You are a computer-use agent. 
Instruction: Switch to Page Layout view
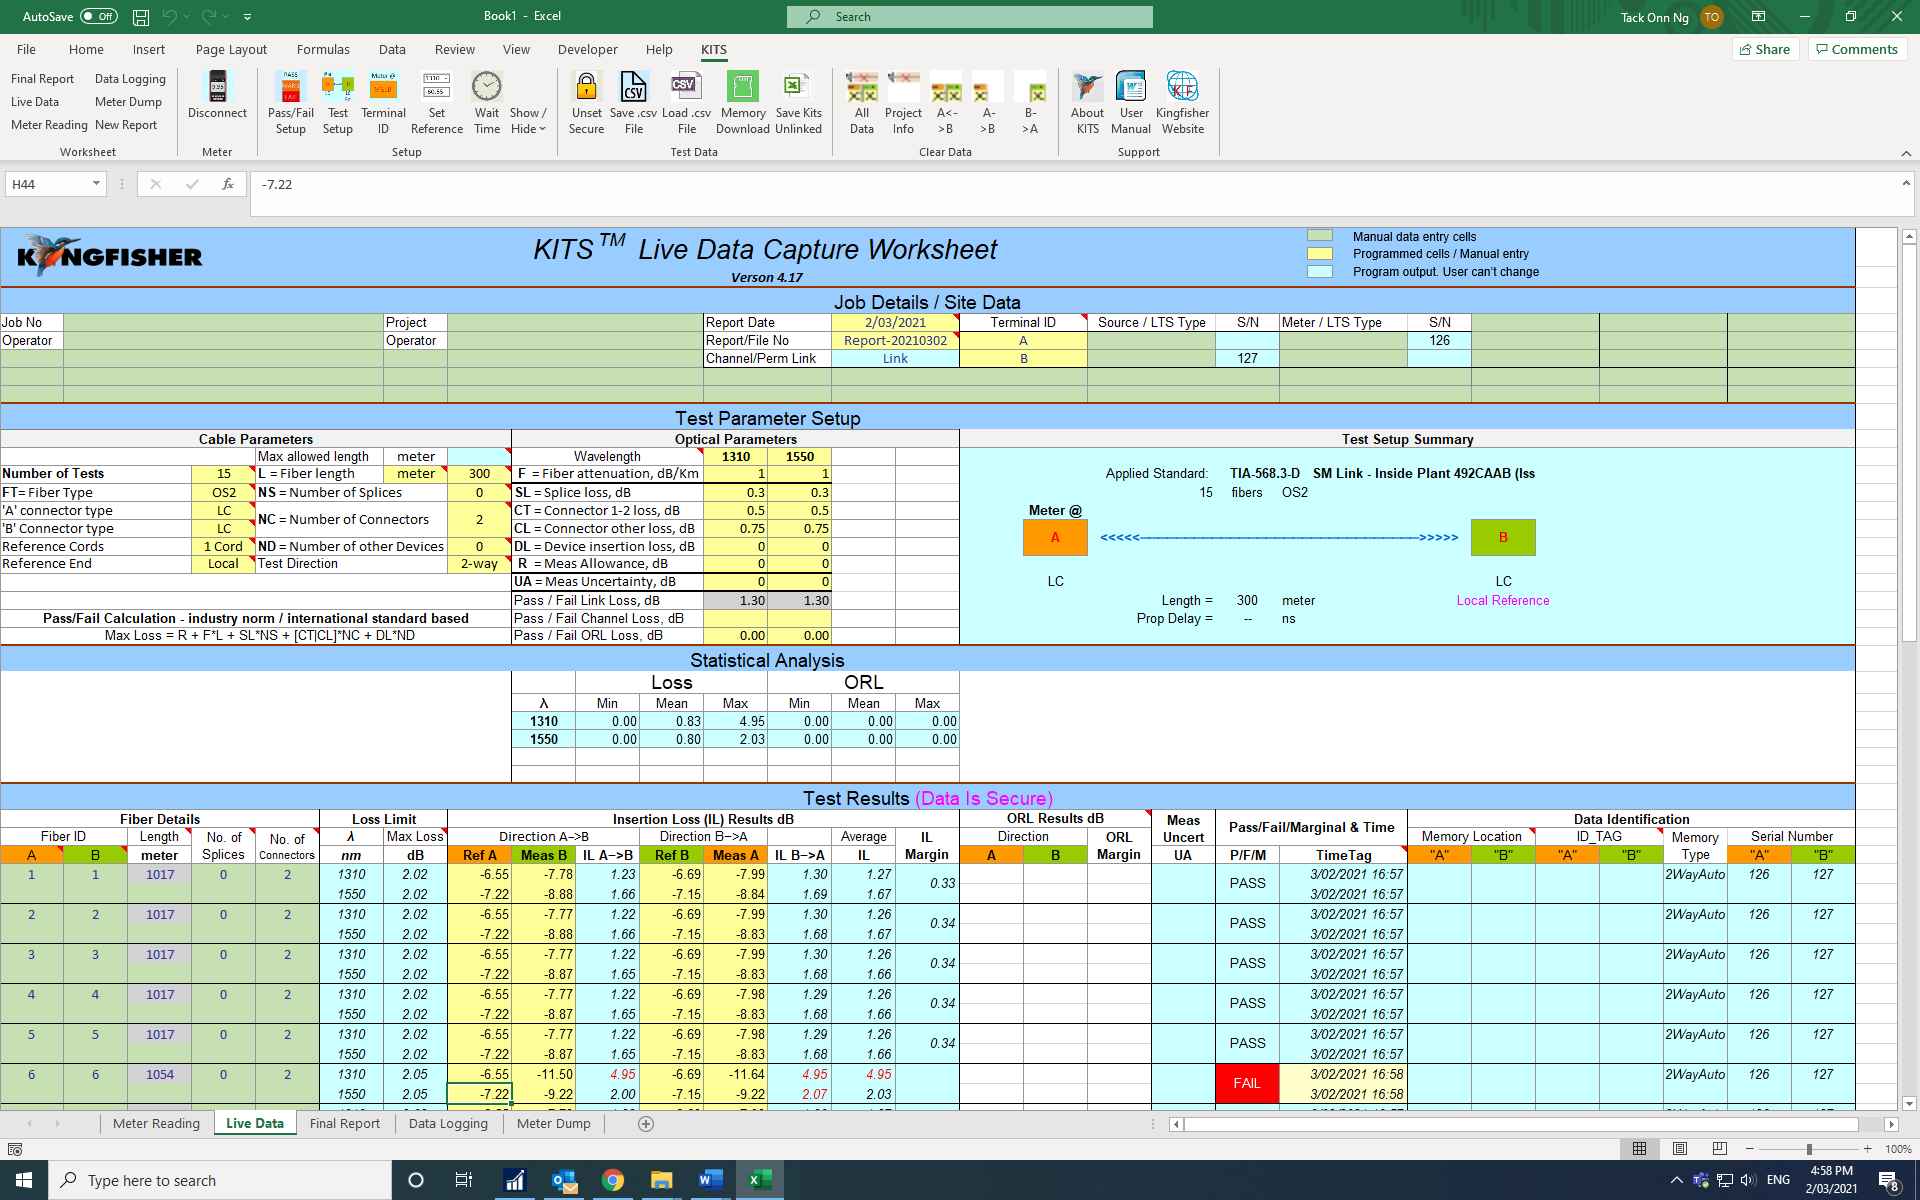coord(1680,1149)
